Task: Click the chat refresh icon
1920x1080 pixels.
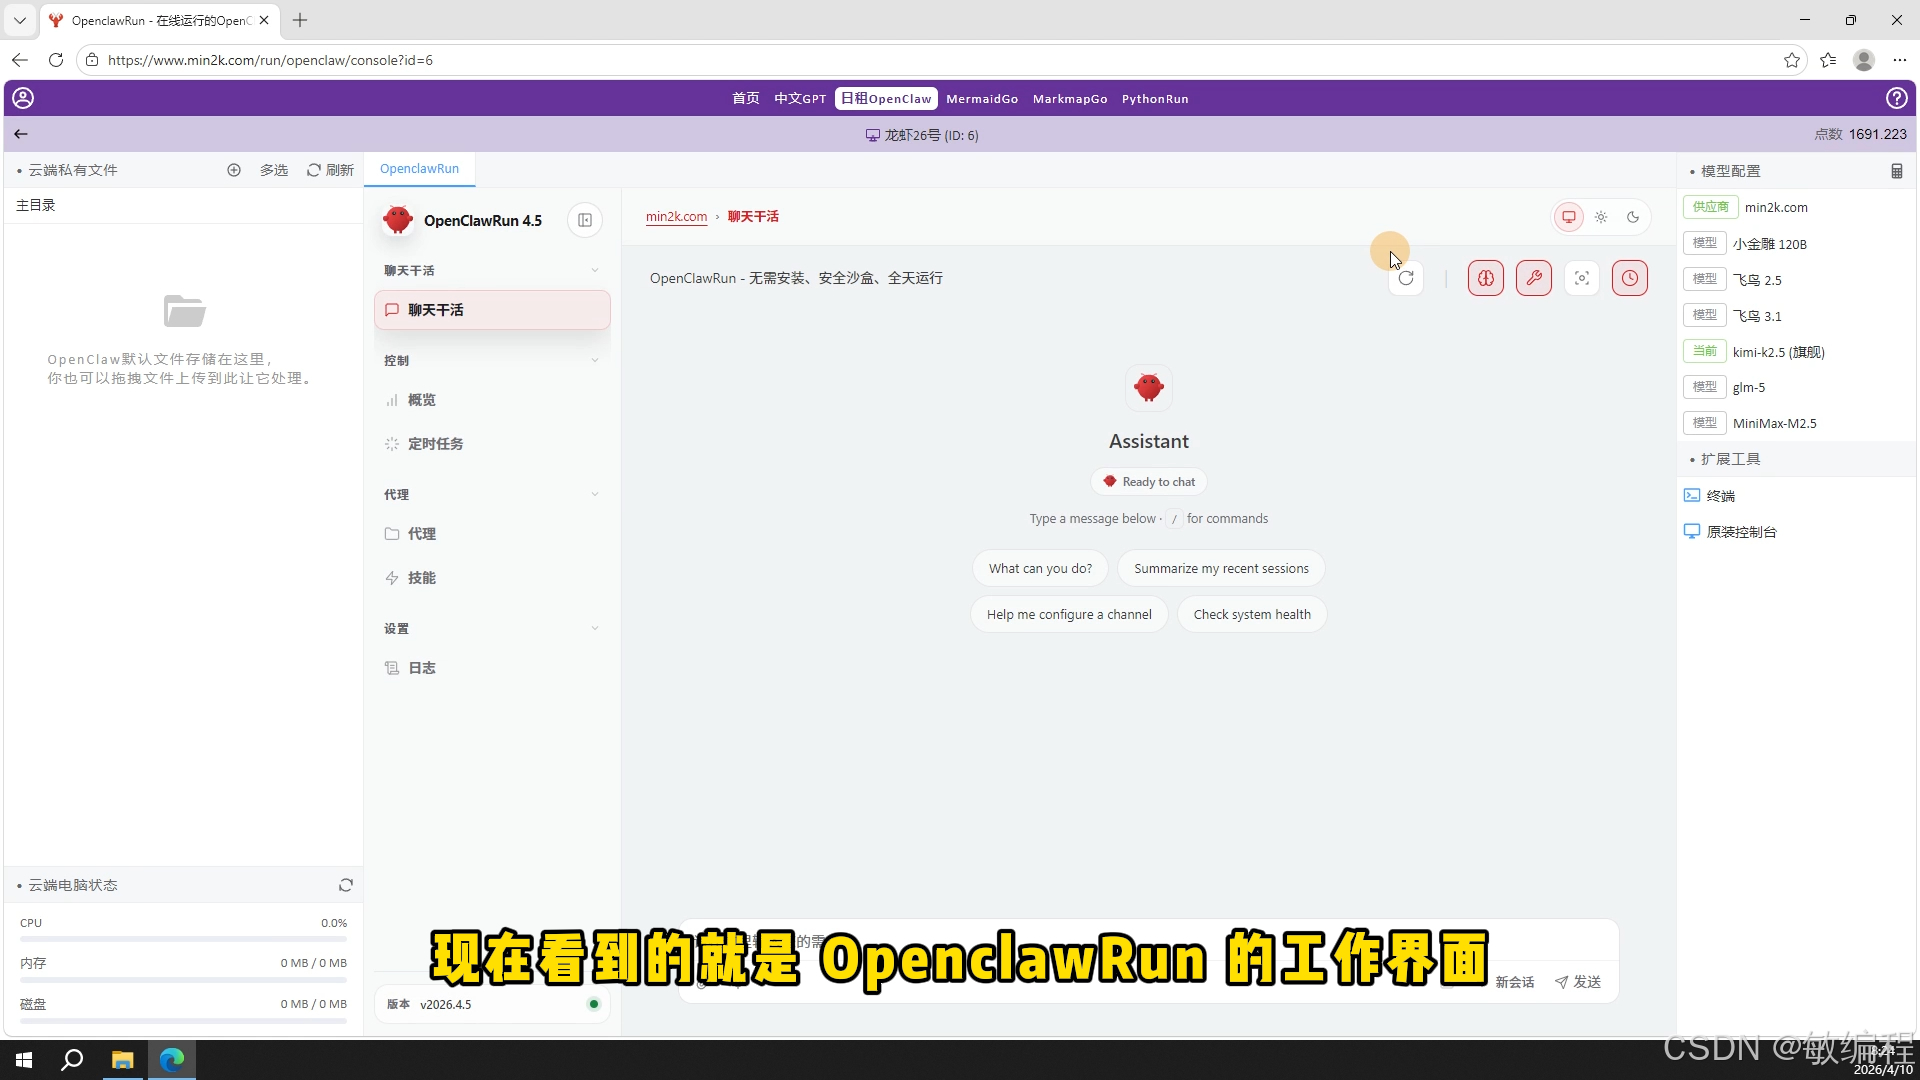Action: coord(1406,278)
